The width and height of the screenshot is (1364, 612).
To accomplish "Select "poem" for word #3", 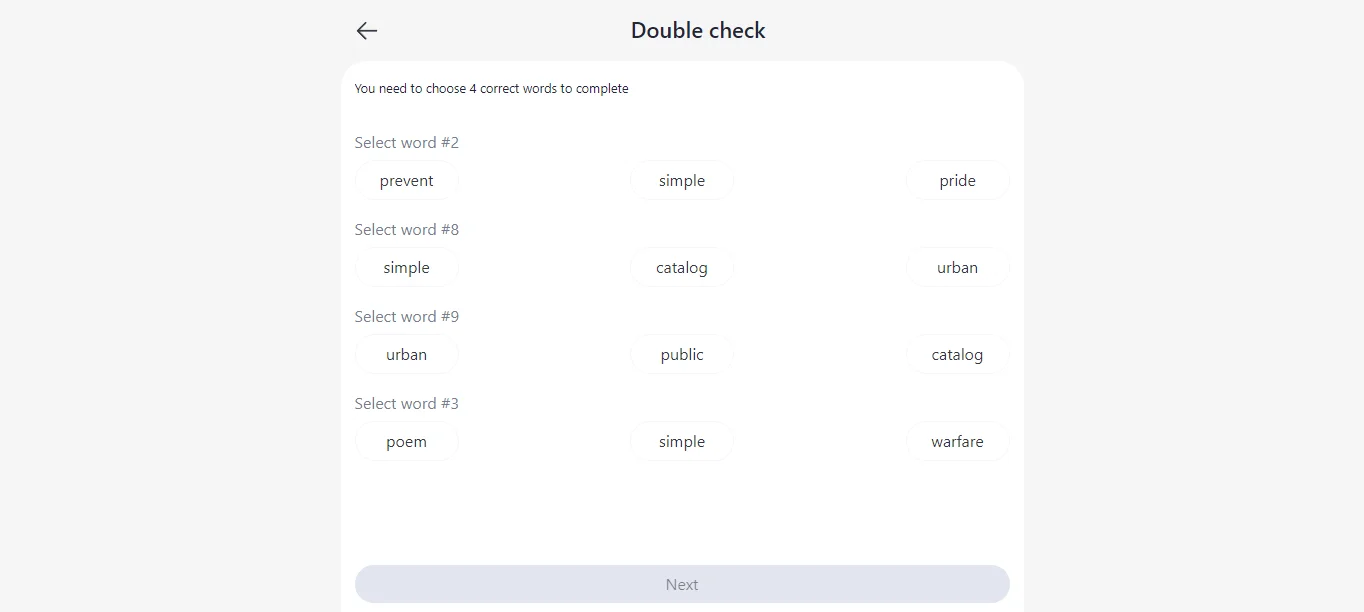I will [406, 442].
